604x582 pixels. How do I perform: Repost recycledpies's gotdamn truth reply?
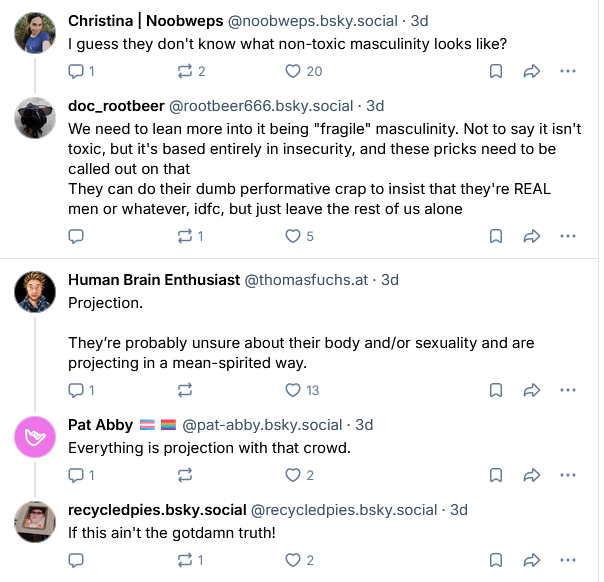pos(184,560)
